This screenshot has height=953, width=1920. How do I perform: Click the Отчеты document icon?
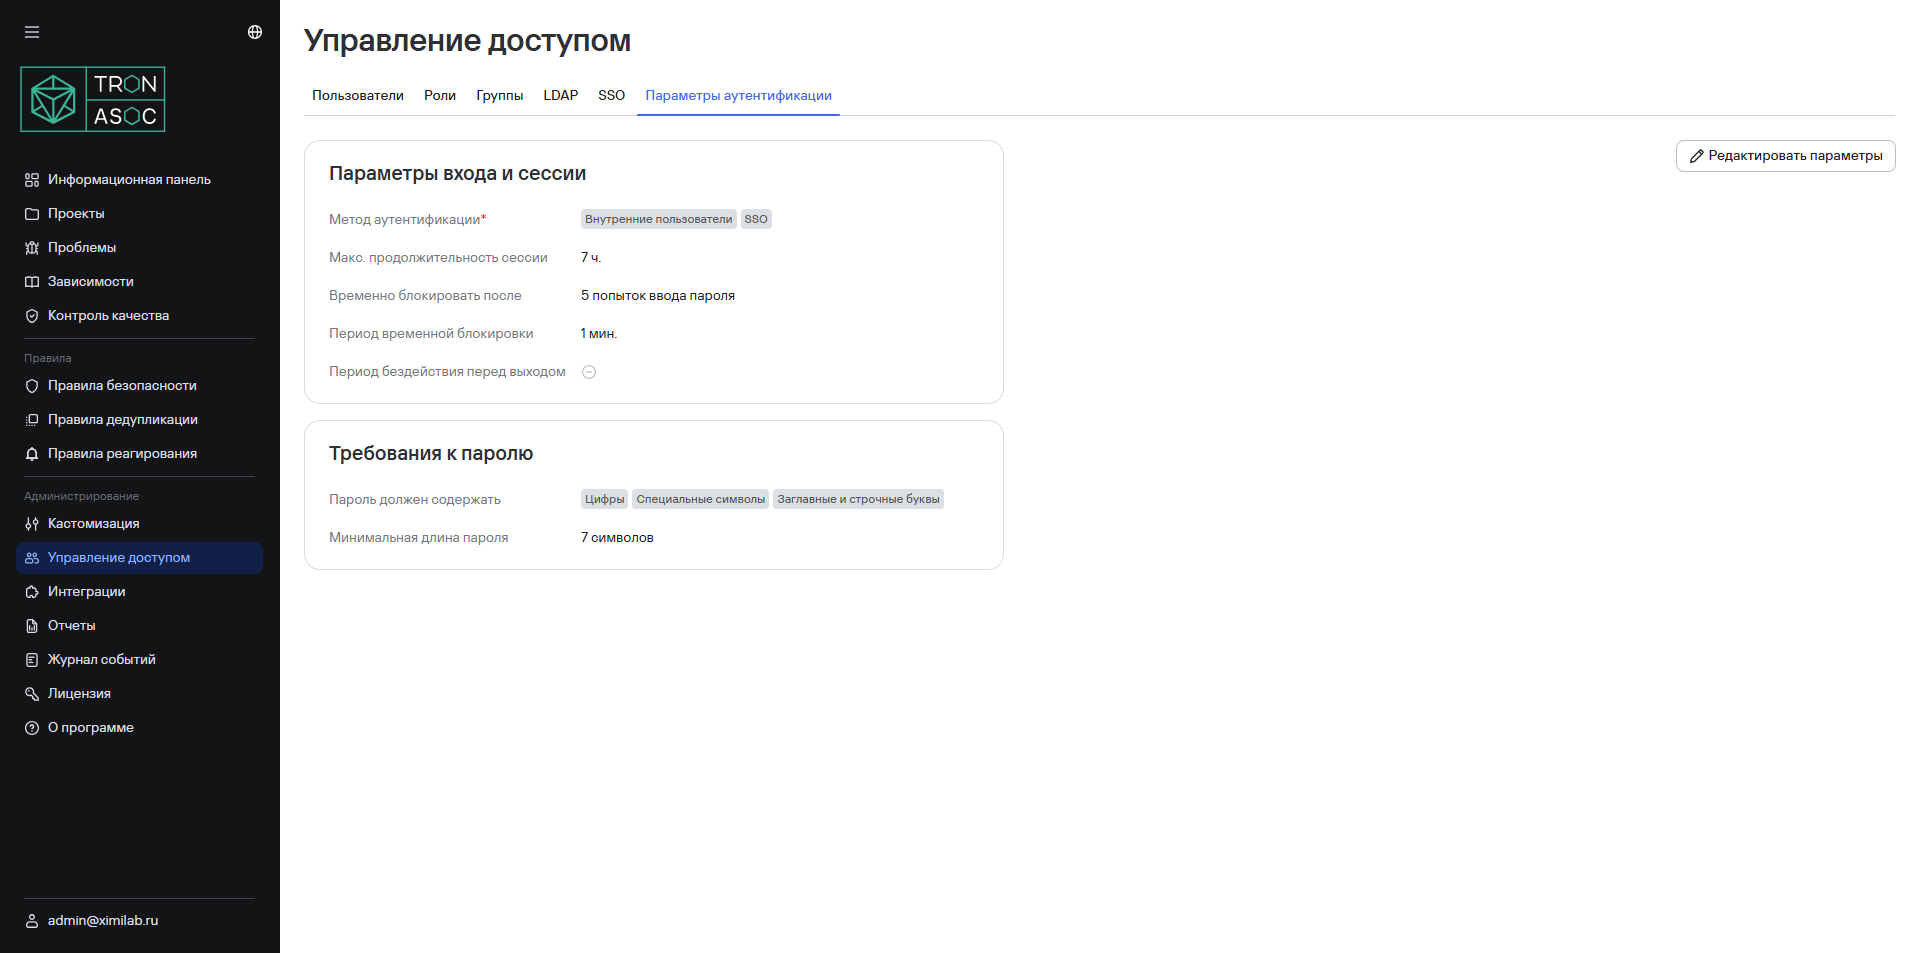[30, 625]
